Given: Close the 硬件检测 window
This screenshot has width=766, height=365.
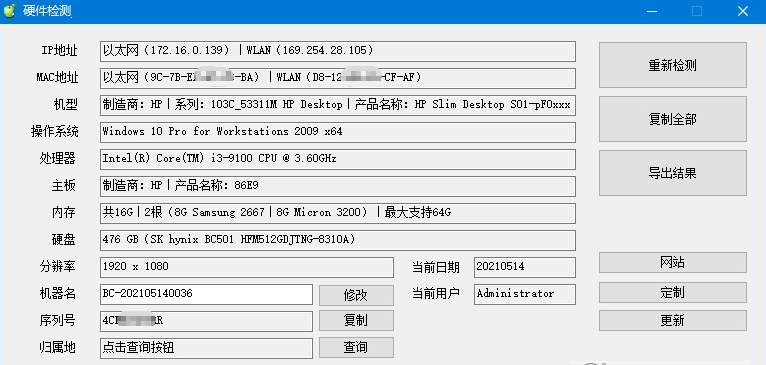Looking at the screenshot, I should (743, 11).
